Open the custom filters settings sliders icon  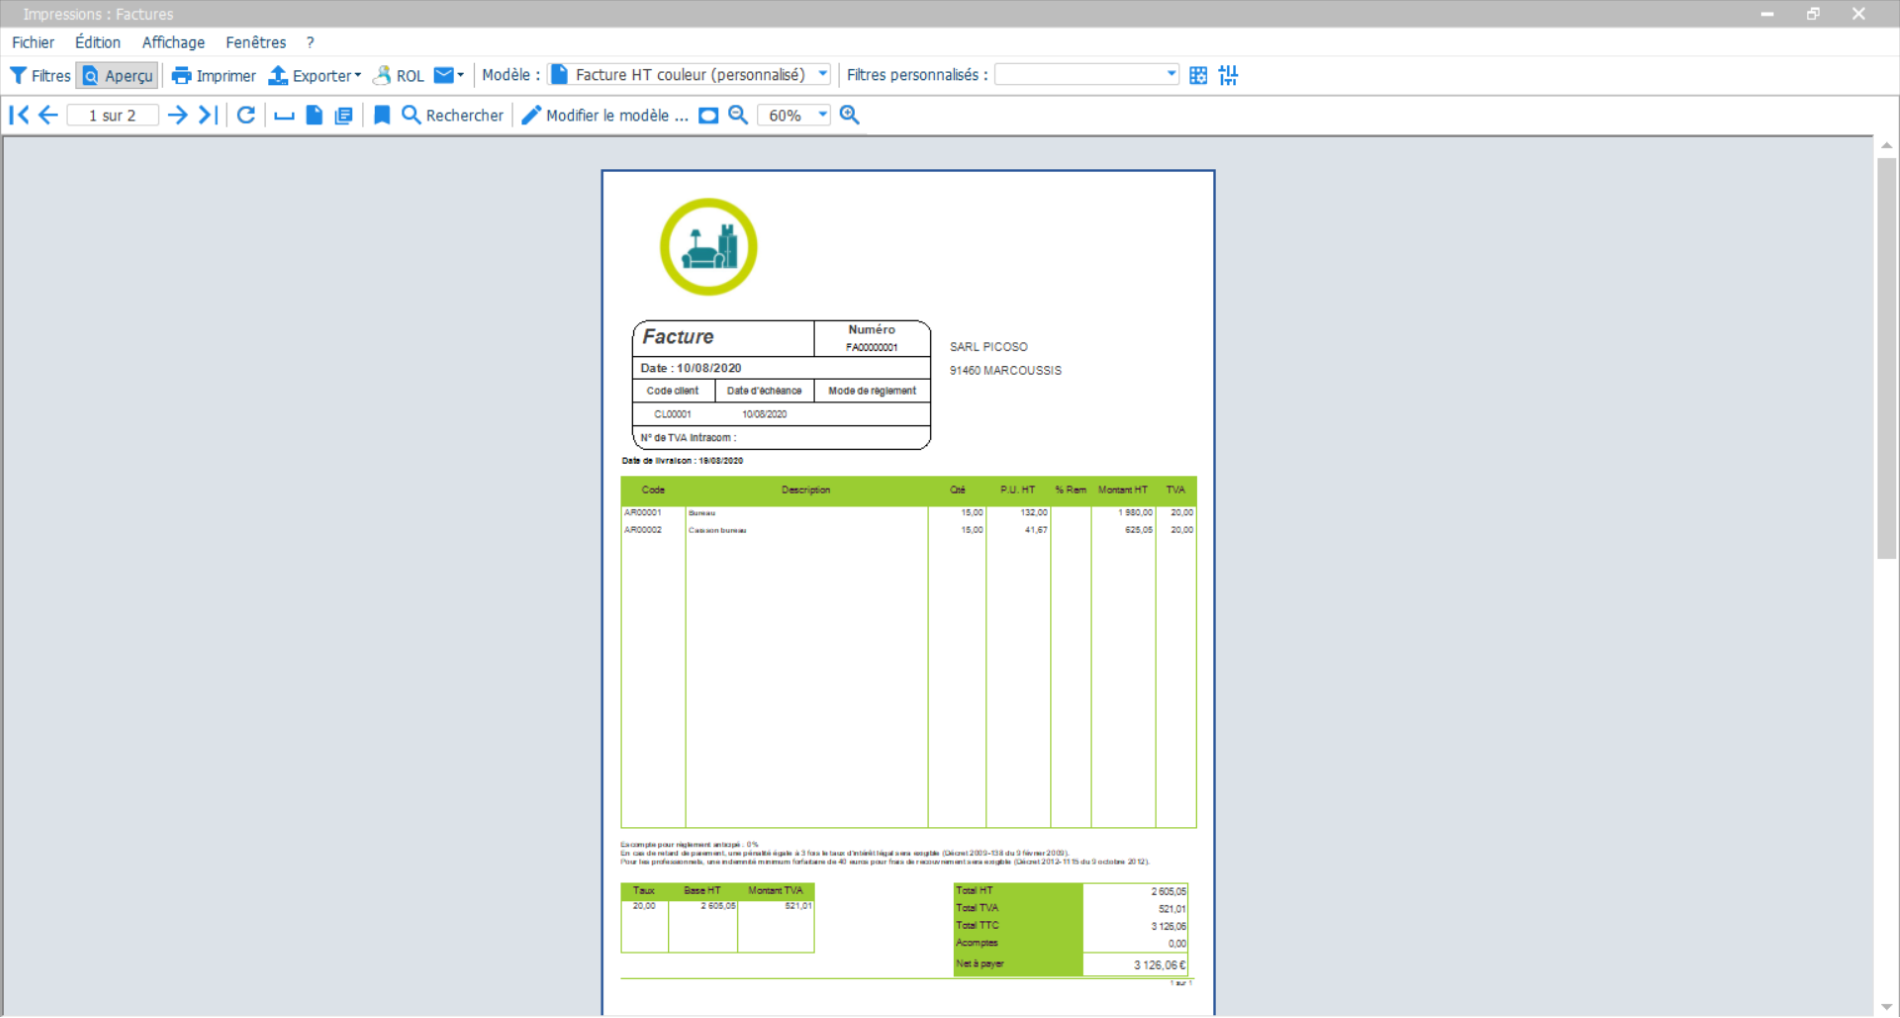[1229, 74]
